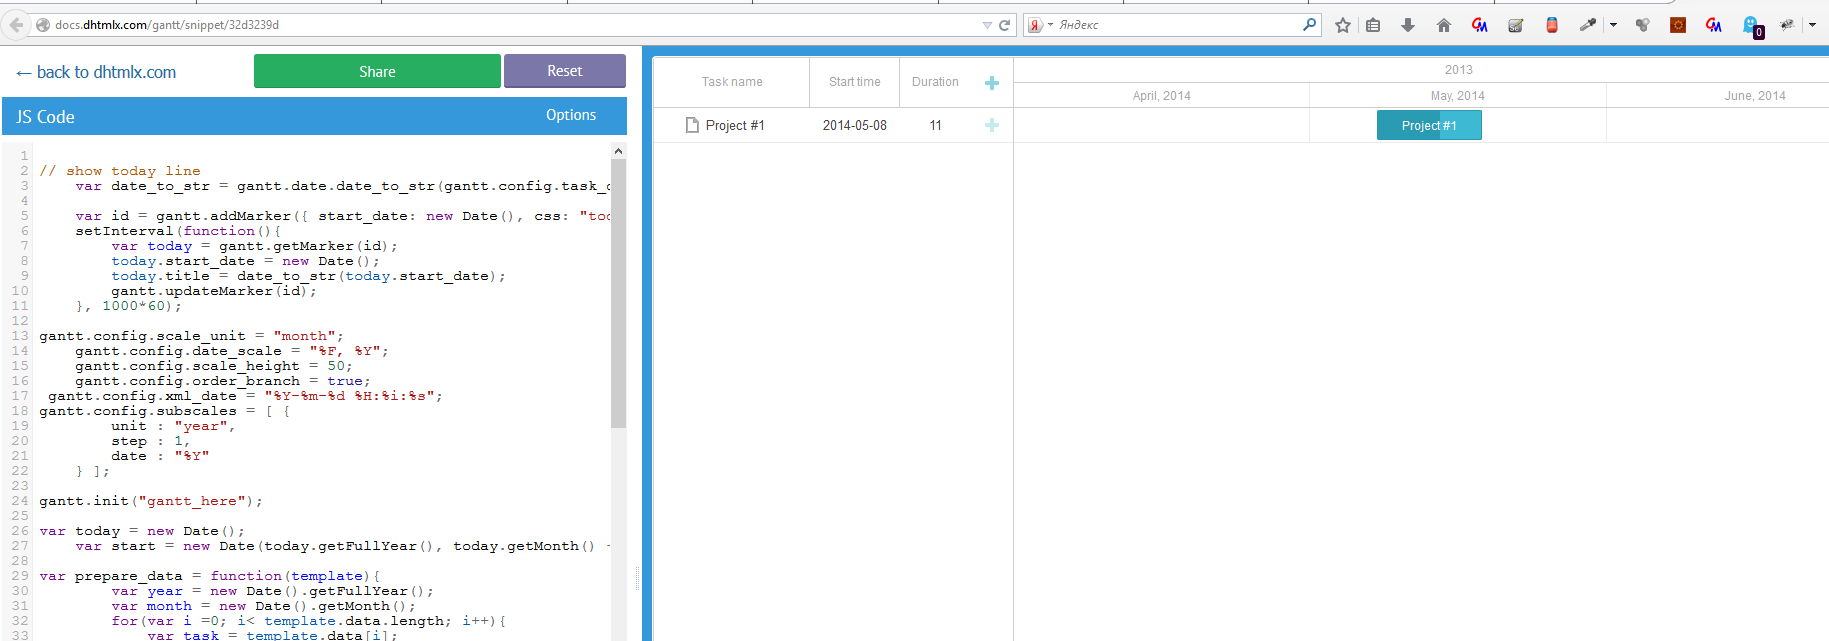Click the red eraser-shaped extension icon
1829x641 pixels.
[1552, 25]
